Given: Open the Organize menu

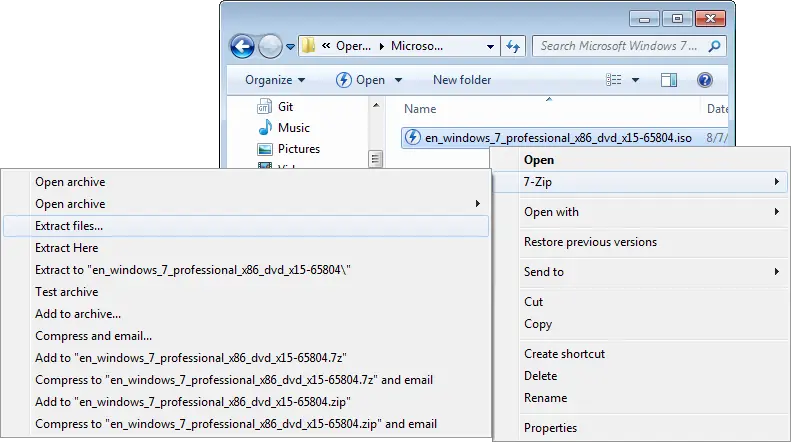Looking at the screenshot, I should (x=275, y=80).
